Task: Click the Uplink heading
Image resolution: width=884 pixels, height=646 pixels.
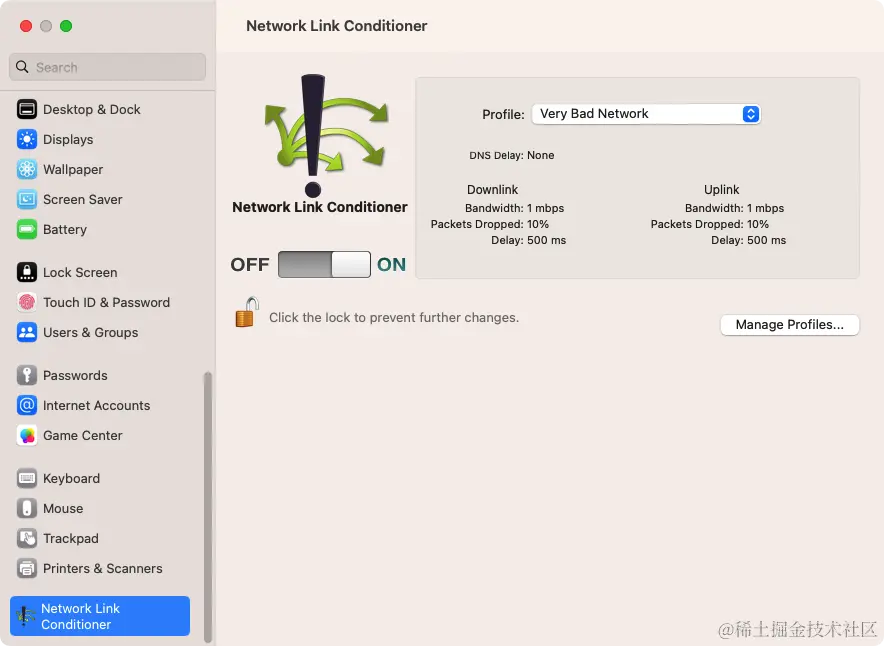Action: (x=721, y=189)
